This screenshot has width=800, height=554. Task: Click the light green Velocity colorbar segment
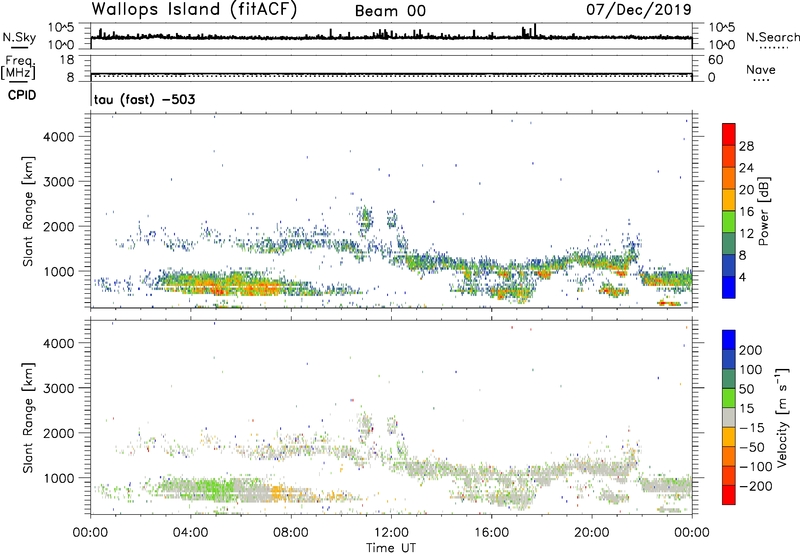729,398
